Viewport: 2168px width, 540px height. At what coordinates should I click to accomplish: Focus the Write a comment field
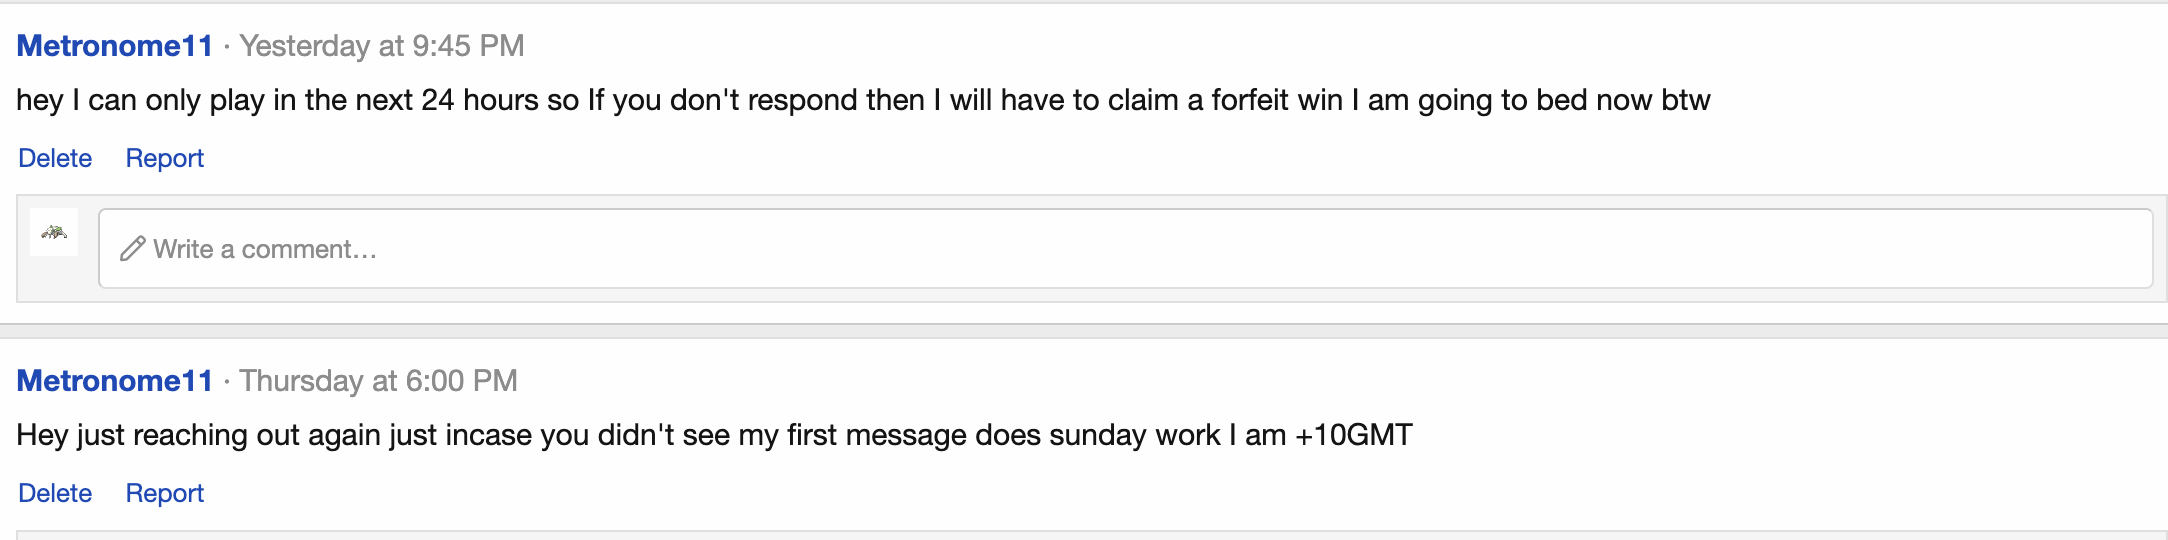click(1125, 248)
